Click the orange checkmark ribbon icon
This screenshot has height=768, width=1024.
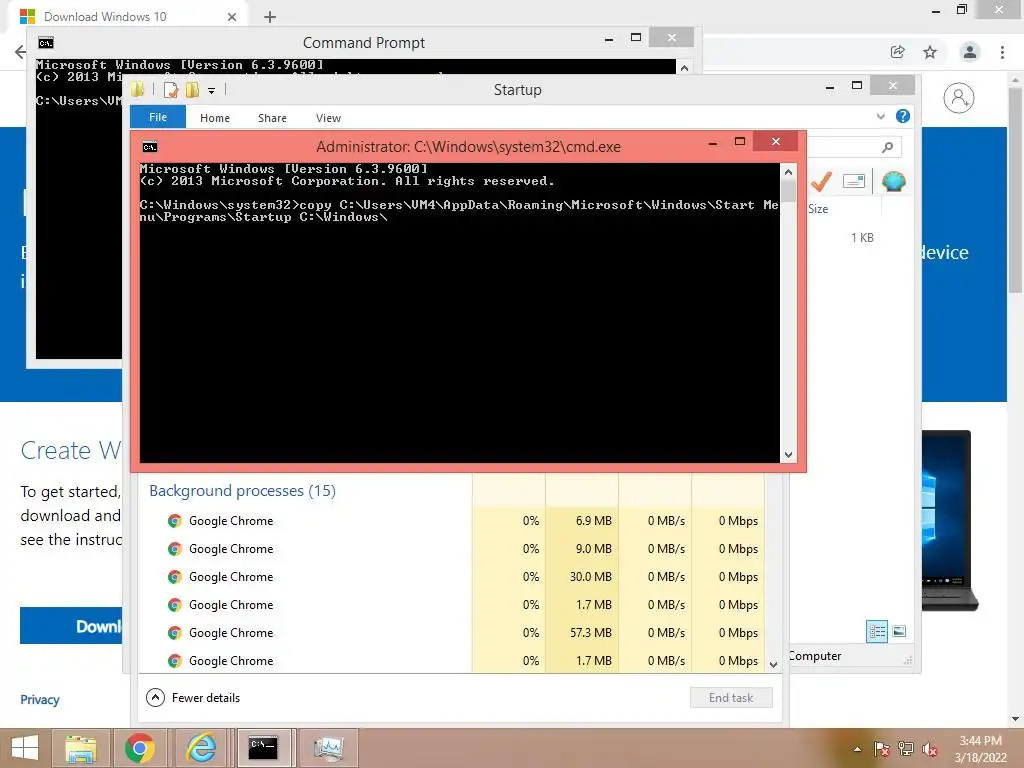(821, 181)
